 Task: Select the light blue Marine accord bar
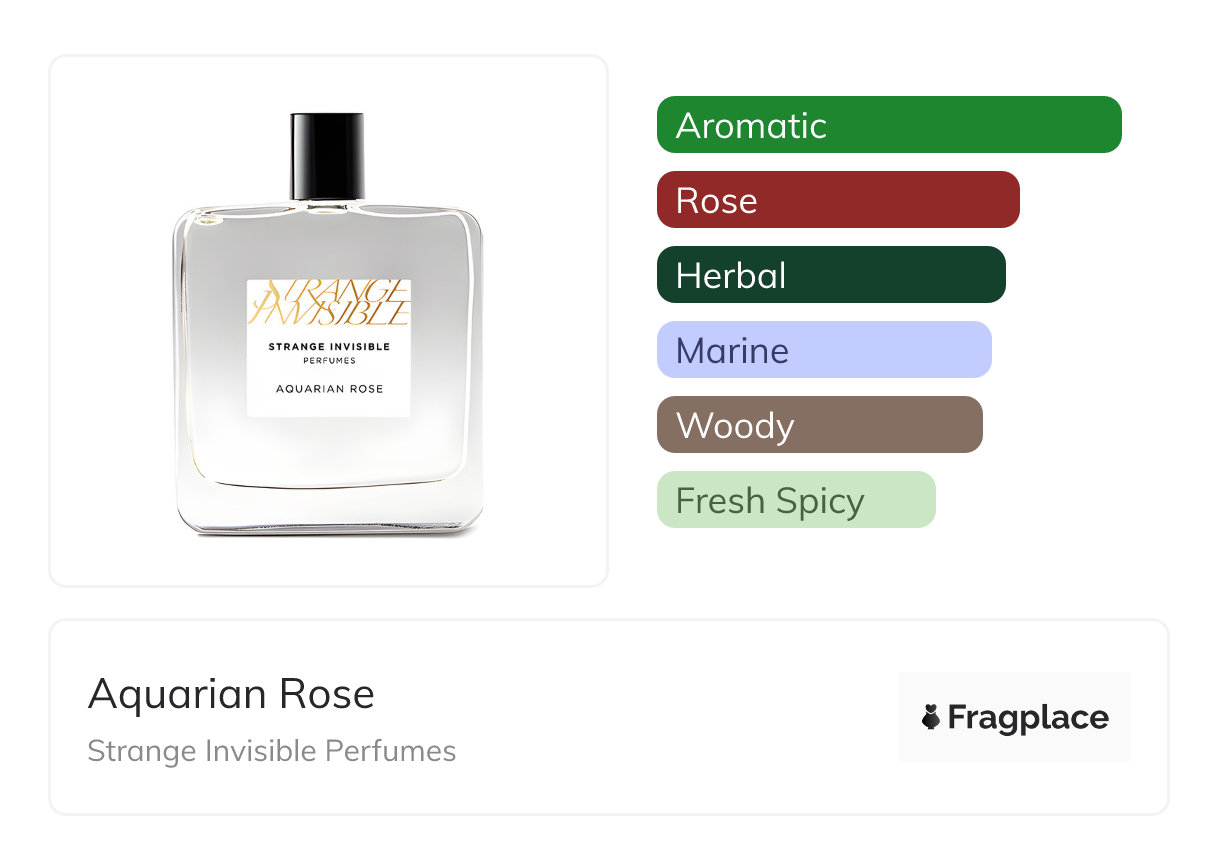click(x=824, y=350)
